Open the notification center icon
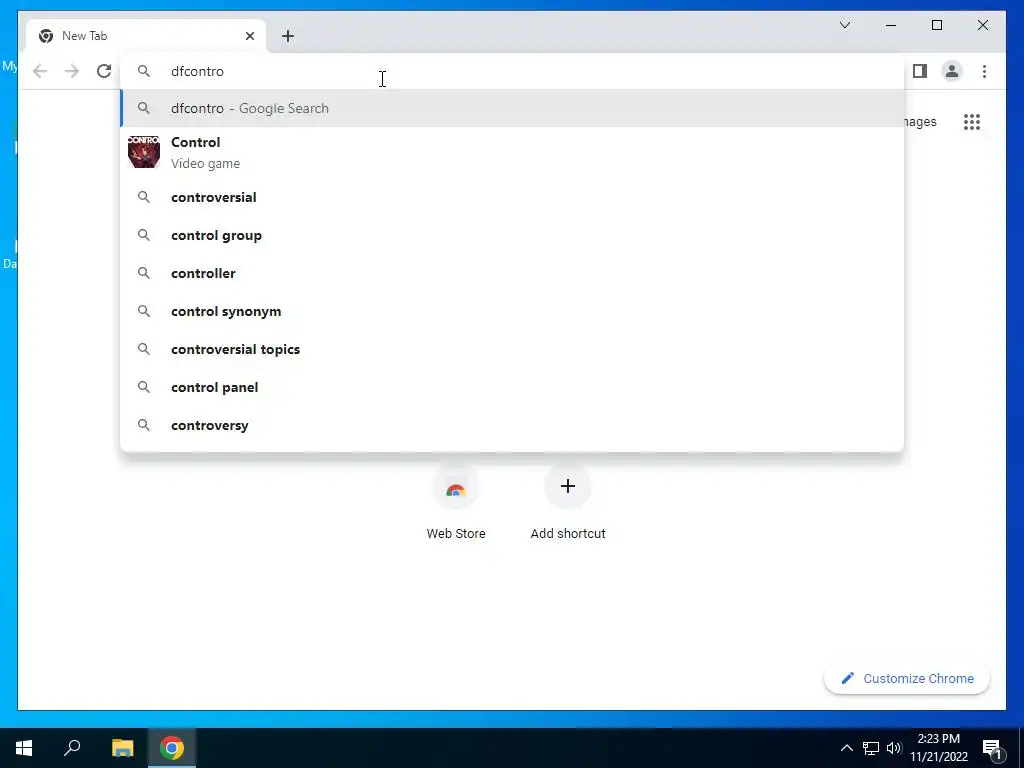Screen dimensions: 1024x768 point(993,748)
